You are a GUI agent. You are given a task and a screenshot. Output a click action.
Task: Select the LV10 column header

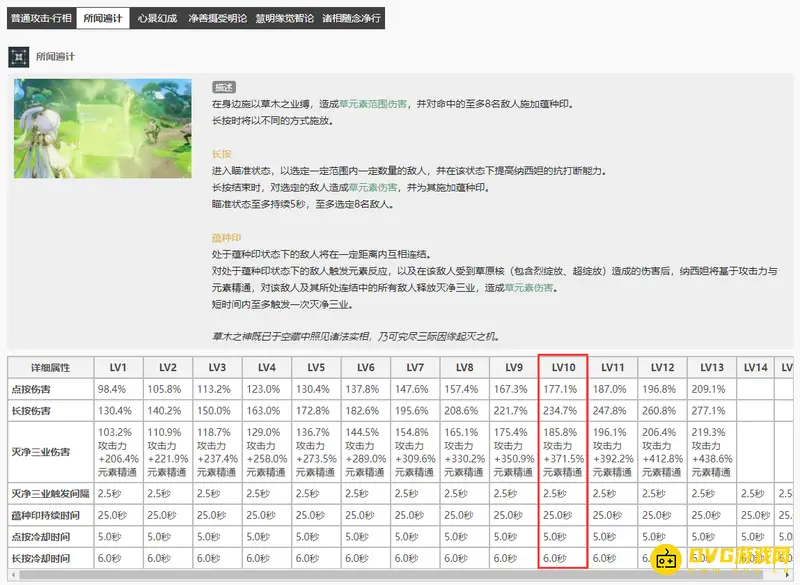pyautogui.click(x=561, y=367)
